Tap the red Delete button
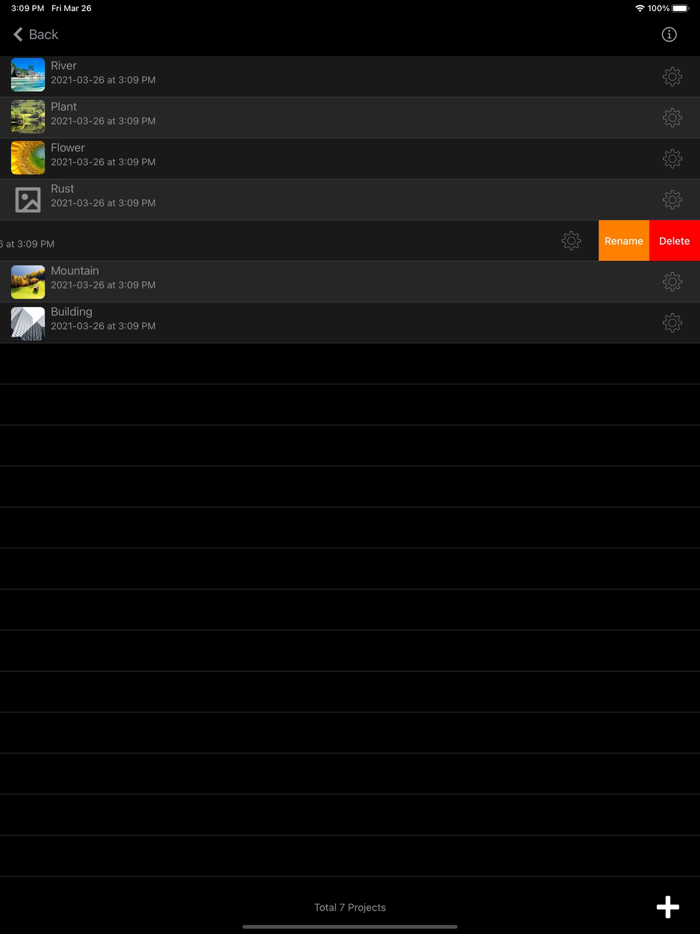 click(674, 241)
